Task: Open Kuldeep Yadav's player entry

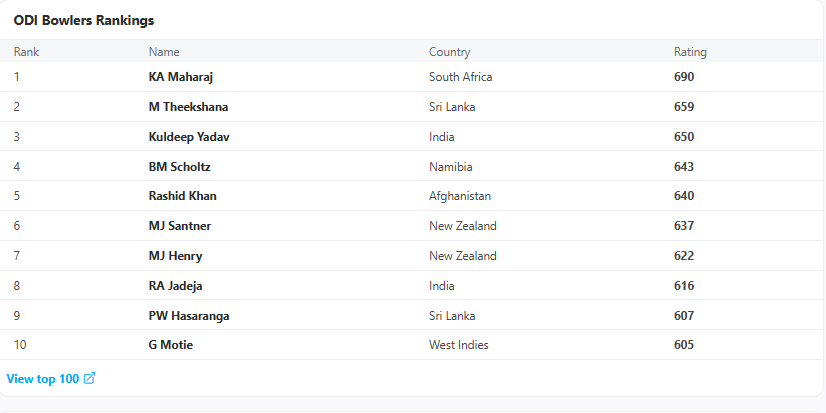Action: [x=189, y=137]
